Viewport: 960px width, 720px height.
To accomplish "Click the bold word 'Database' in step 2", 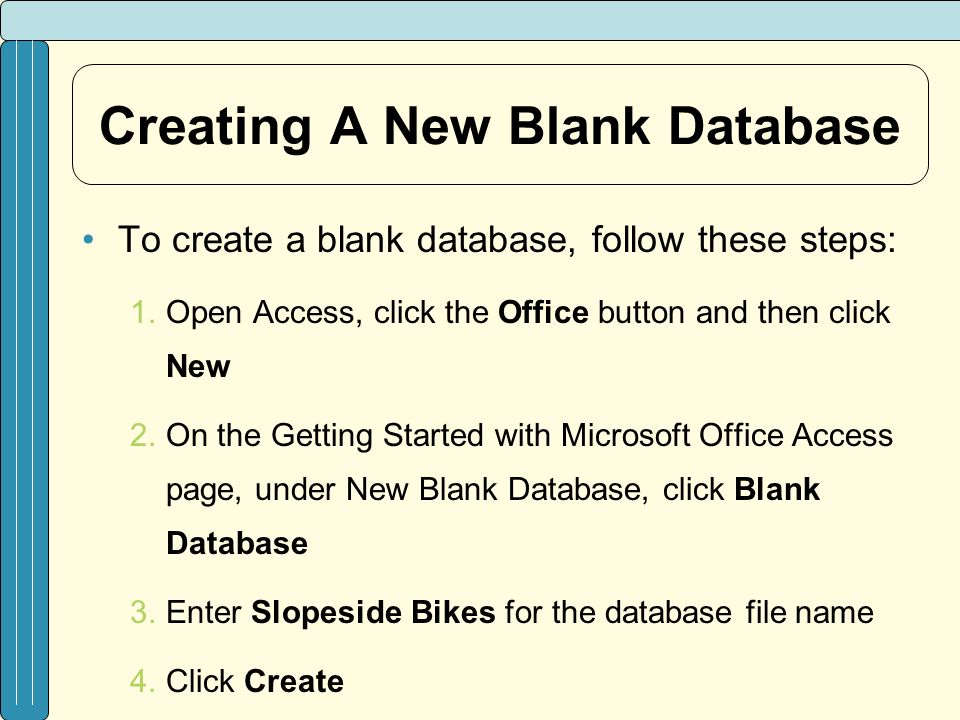I will pyautogui.click(x=237, y=543).
